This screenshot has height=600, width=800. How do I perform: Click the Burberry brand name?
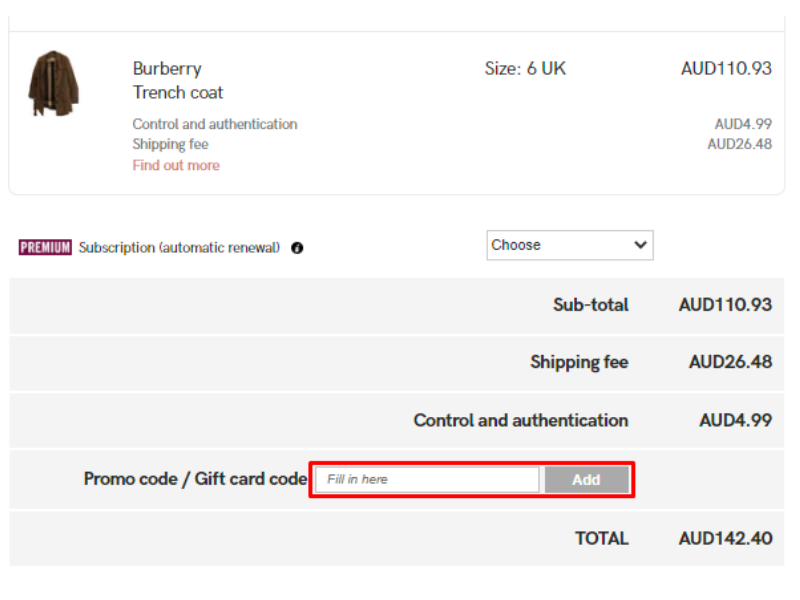click(167, 68)
